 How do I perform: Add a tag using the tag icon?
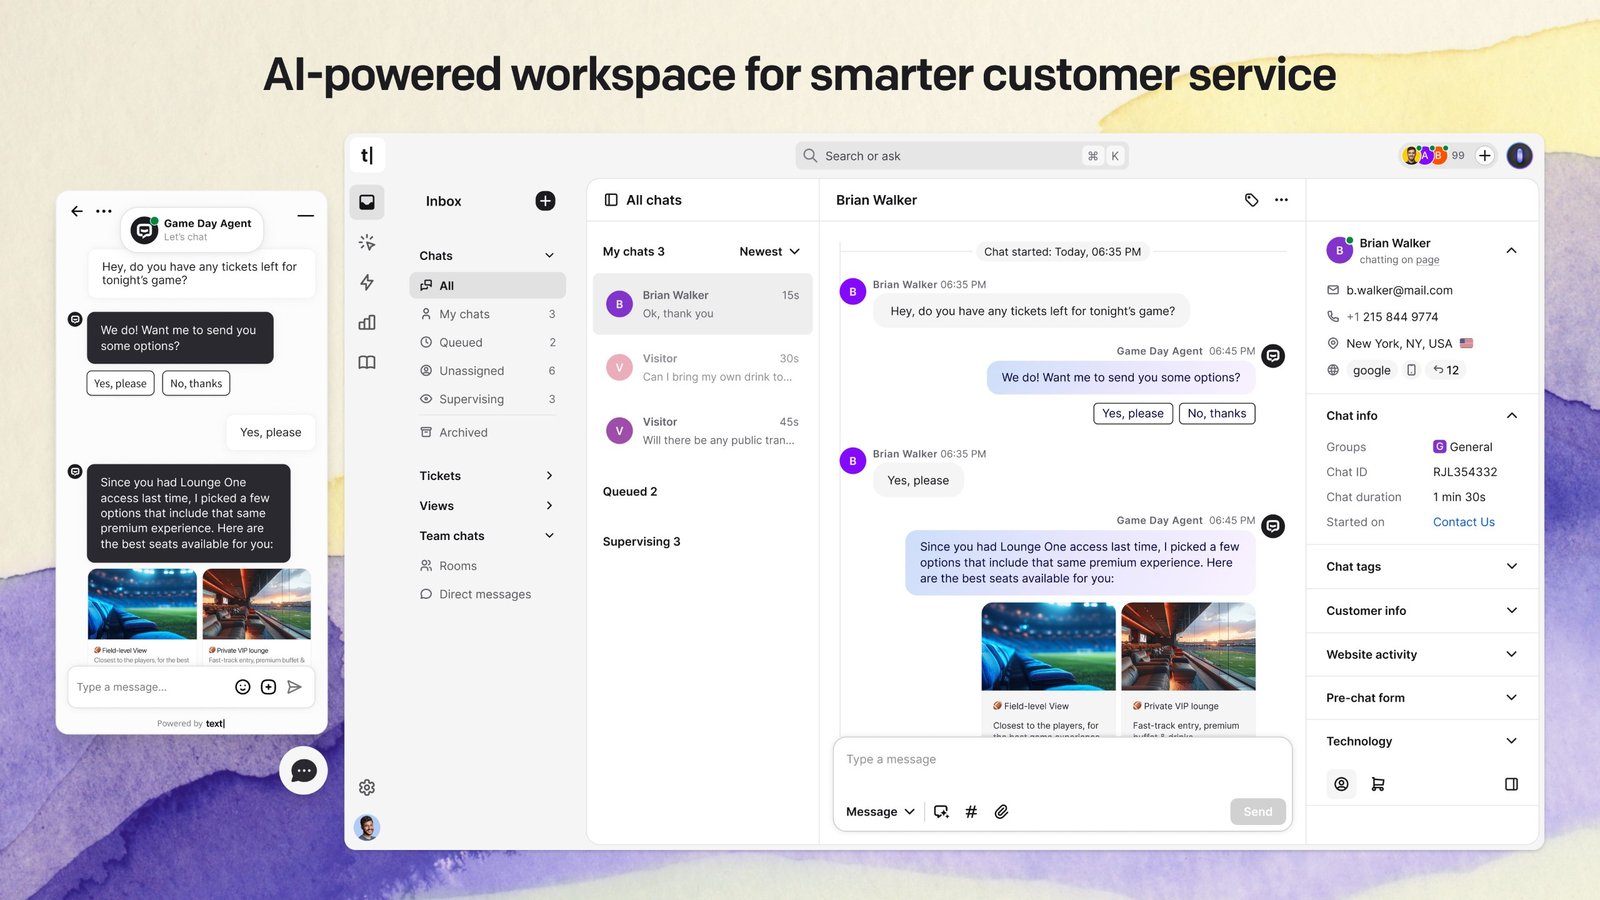coord(1251,200)
